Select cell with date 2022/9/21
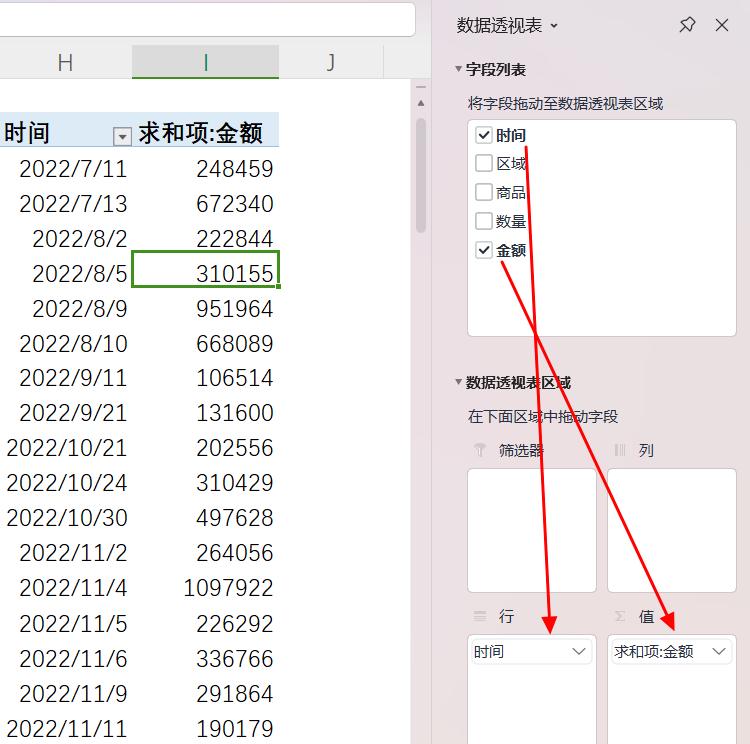The width and height of the screenshot is (750, 744). coord(66,413)
